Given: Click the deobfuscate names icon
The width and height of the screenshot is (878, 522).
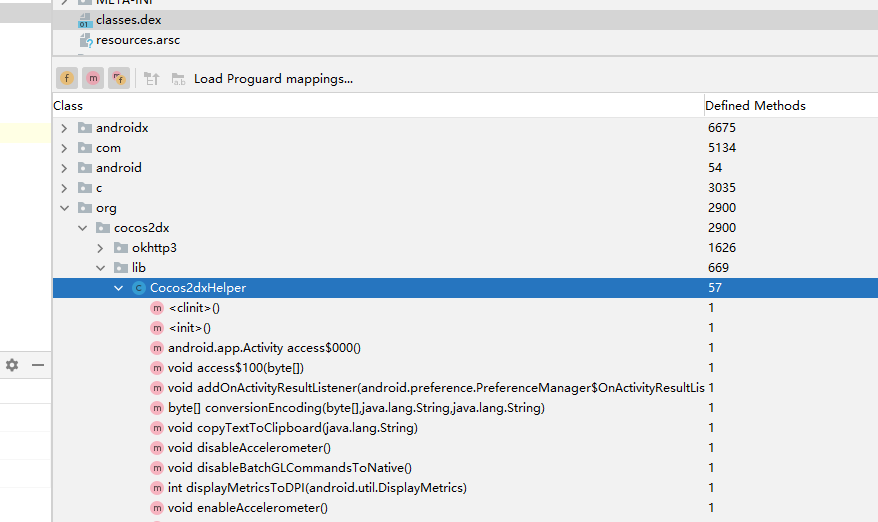Looking at the screenshot, I should [178, 79].
